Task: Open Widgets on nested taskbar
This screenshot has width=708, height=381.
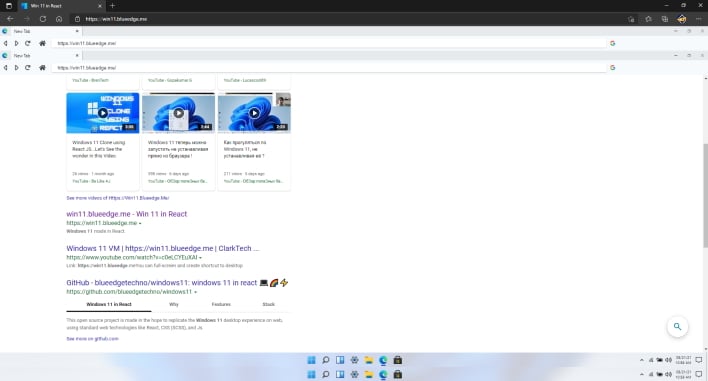Action: coord(340,360)
